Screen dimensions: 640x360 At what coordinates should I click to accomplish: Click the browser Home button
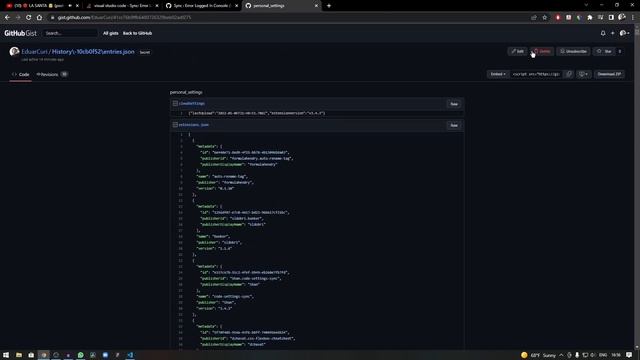(x=39, y=18)
